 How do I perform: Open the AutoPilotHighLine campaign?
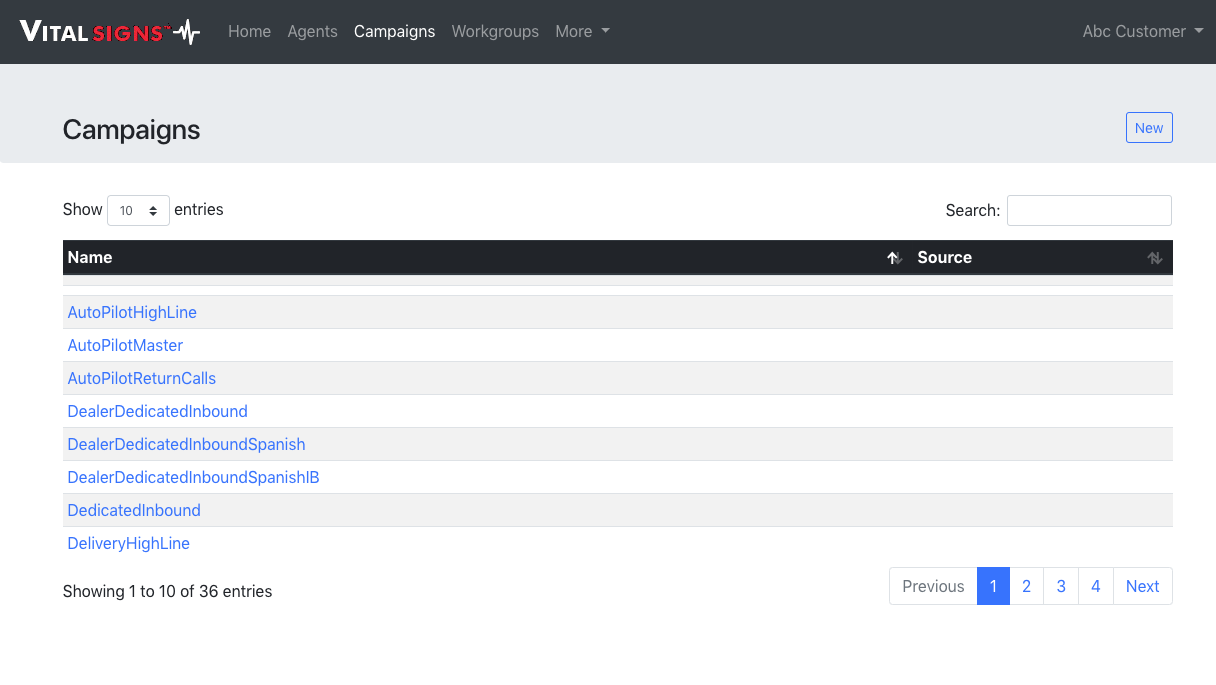coord(132,313)
